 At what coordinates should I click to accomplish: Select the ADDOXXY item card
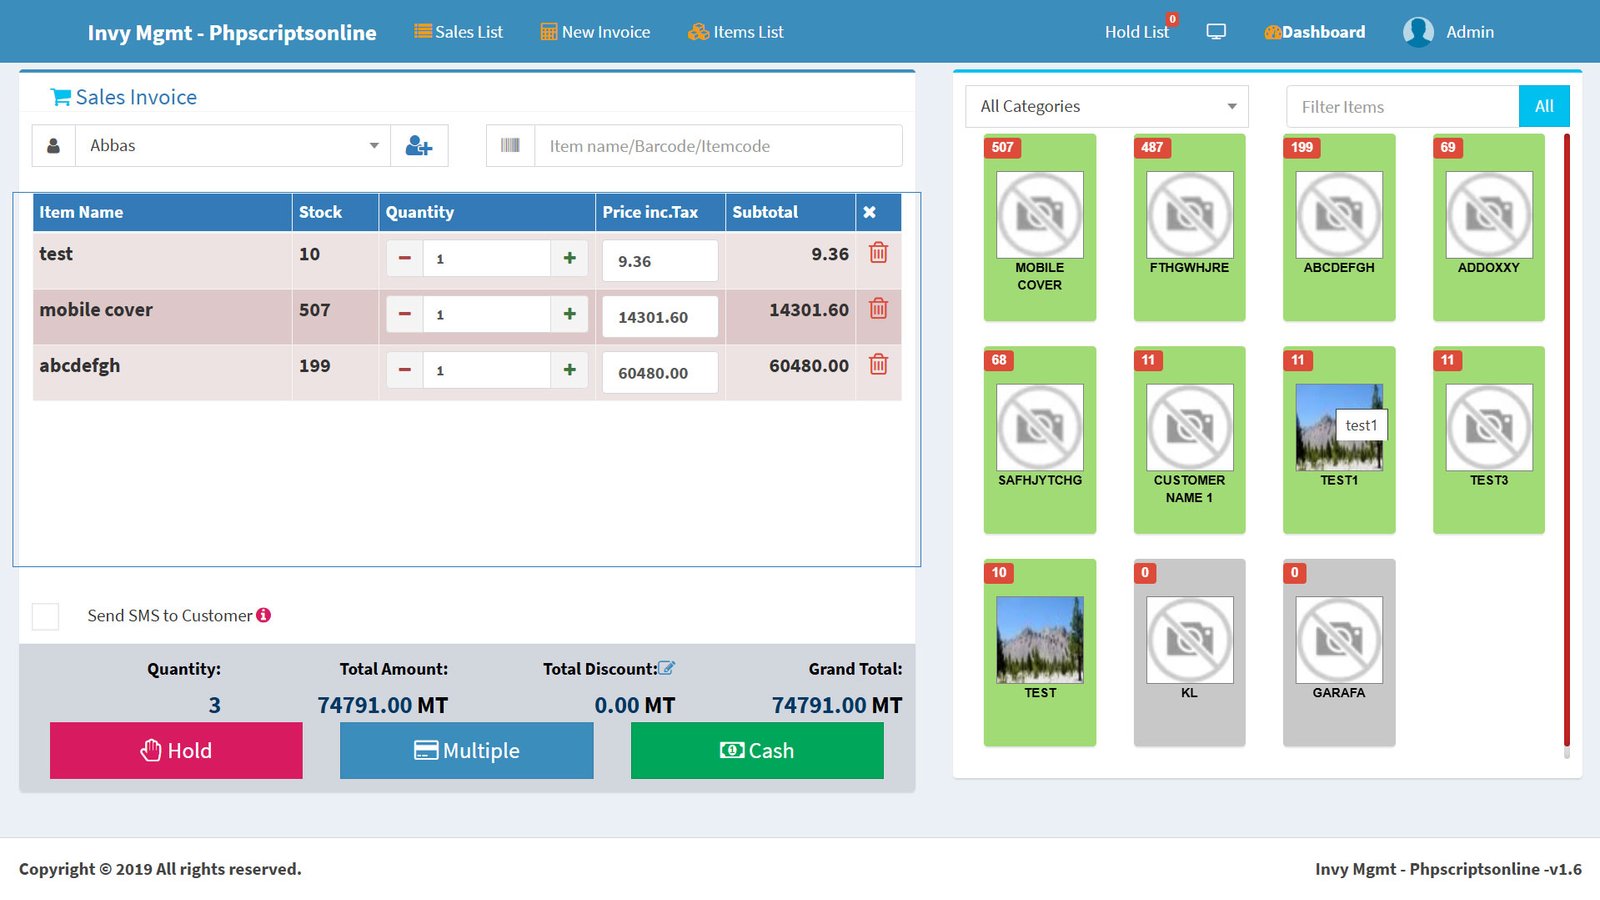[1489, 228]
